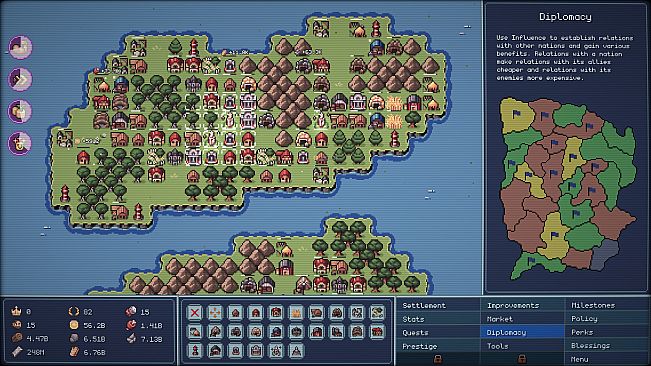Select the blue-roofed building in build palette

(276, 332)
